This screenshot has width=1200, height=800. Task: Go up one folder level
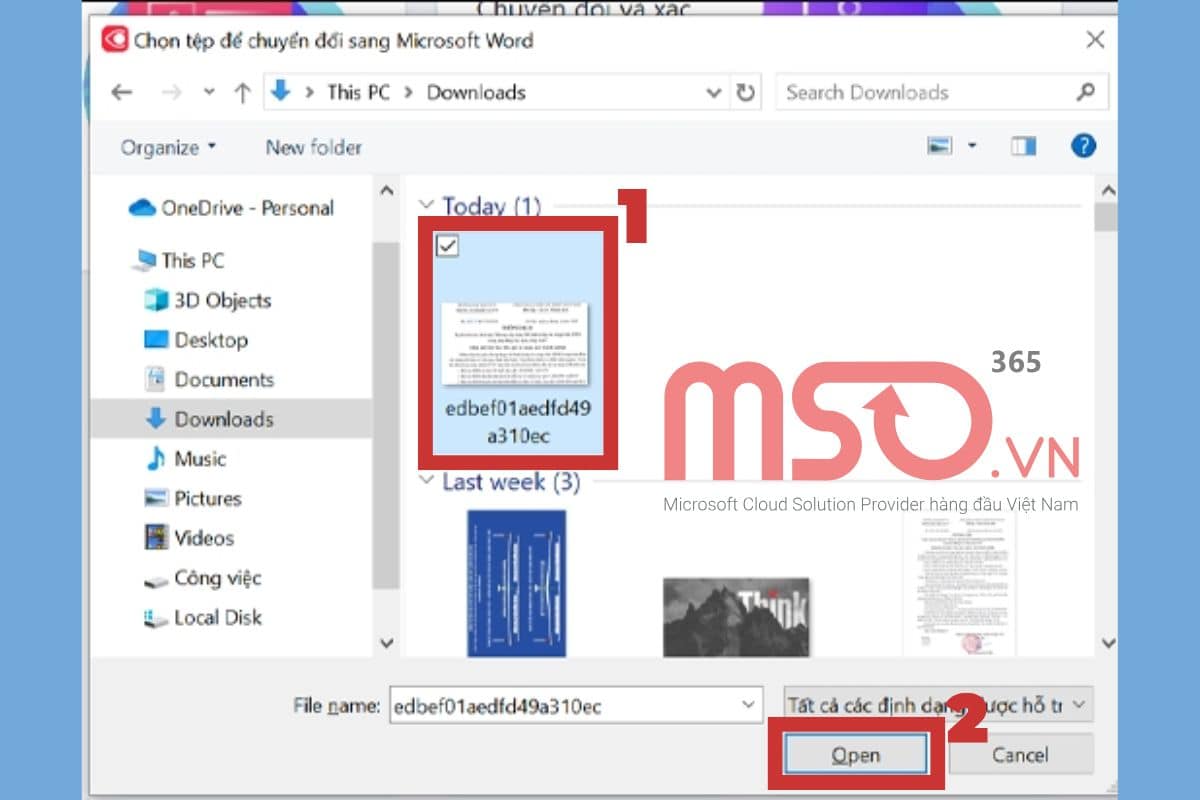(242, 93)
